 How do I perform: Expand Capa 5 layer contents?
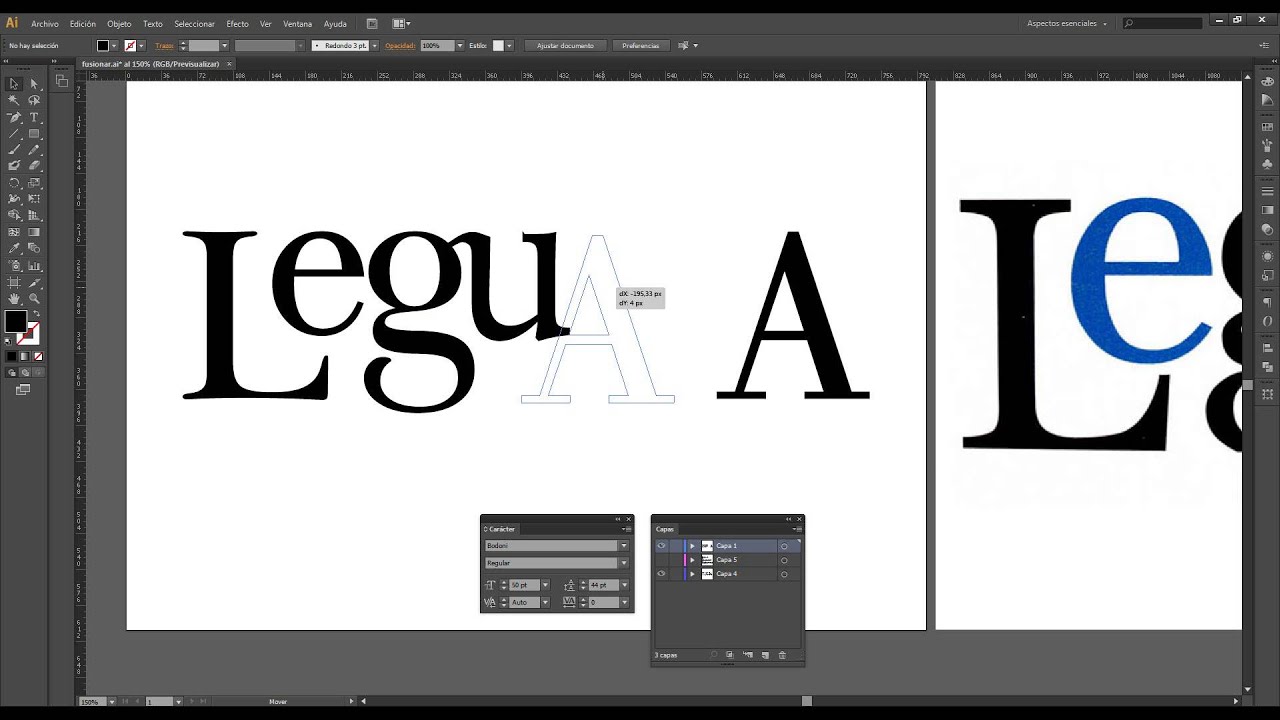pos(692,560)
